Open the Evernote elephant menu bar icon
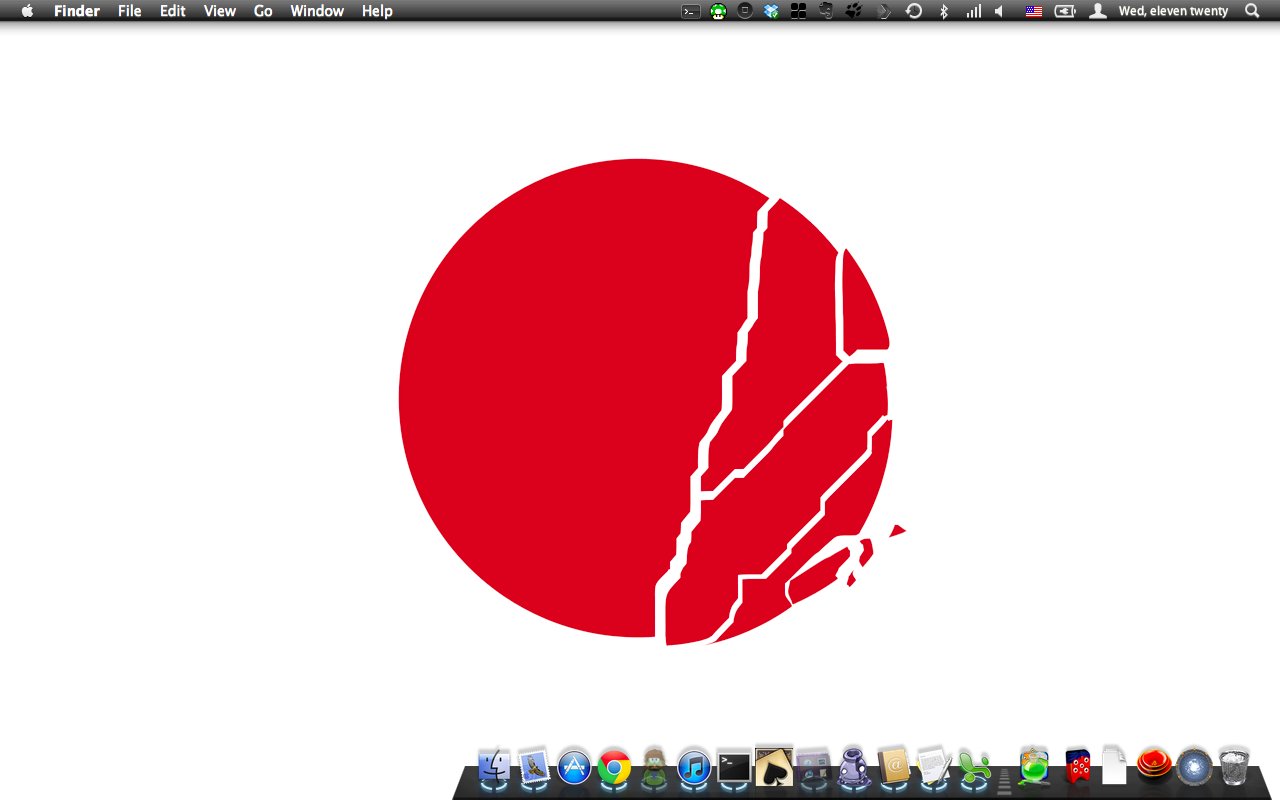The image size is (1280, 800). pos(826,11)
